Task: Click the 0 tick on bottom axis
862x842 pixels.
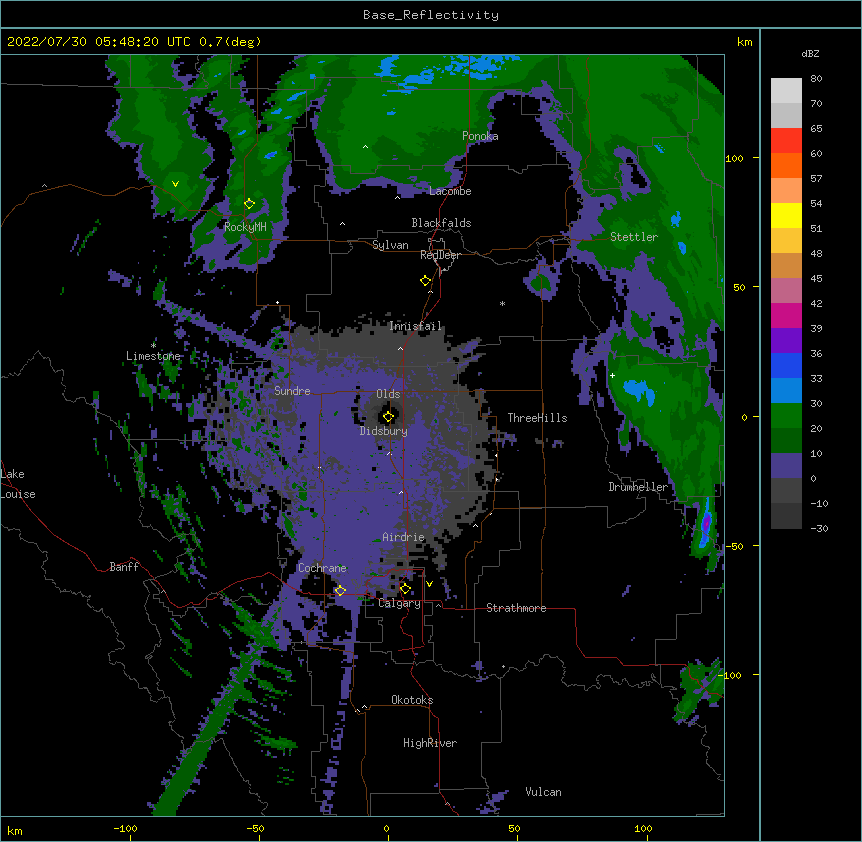Action: click(x=386, y=828)
